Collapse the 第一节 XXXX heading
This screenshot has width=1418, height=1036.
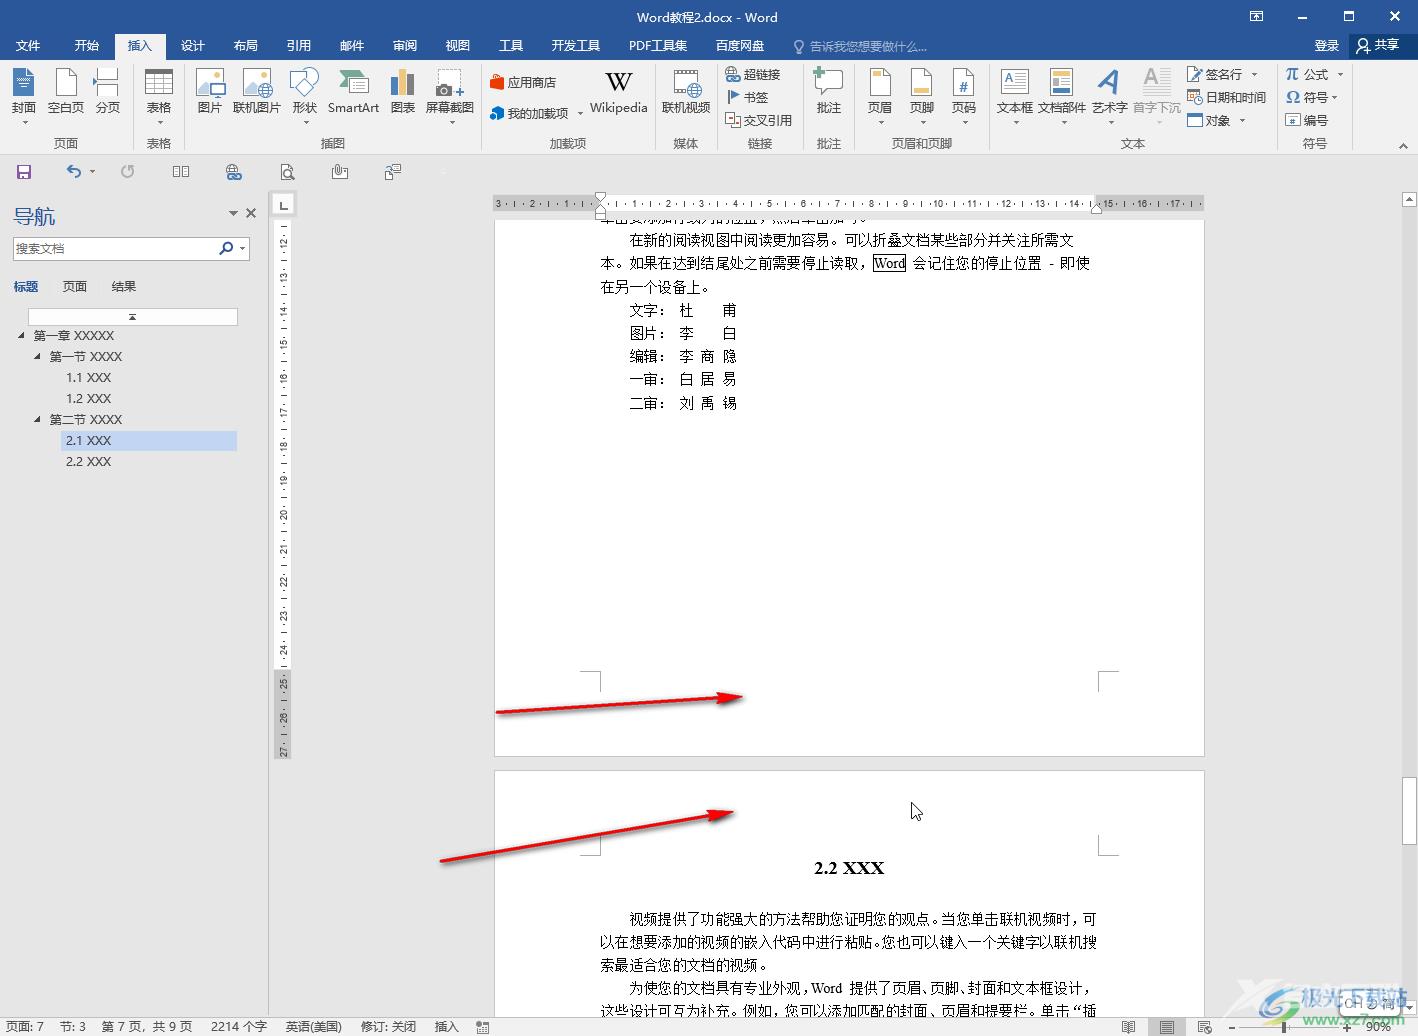38,356
